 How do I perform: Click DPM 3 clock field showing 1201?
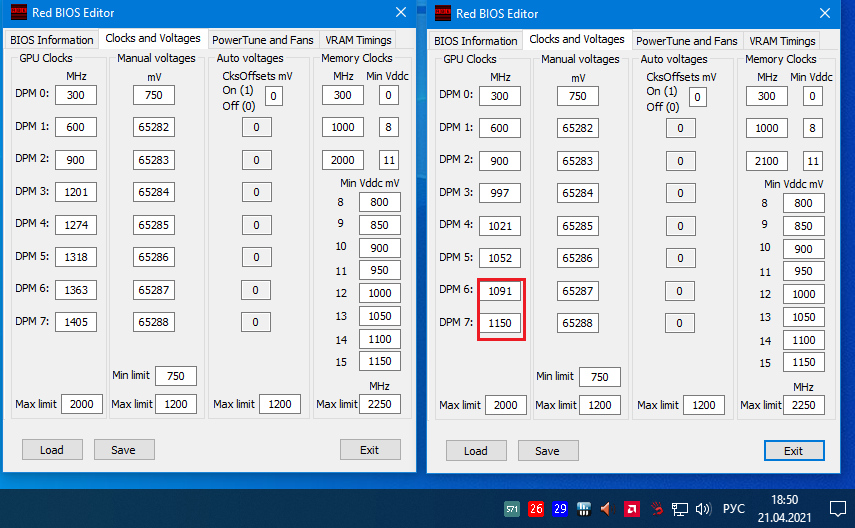[x=76, y=192]
